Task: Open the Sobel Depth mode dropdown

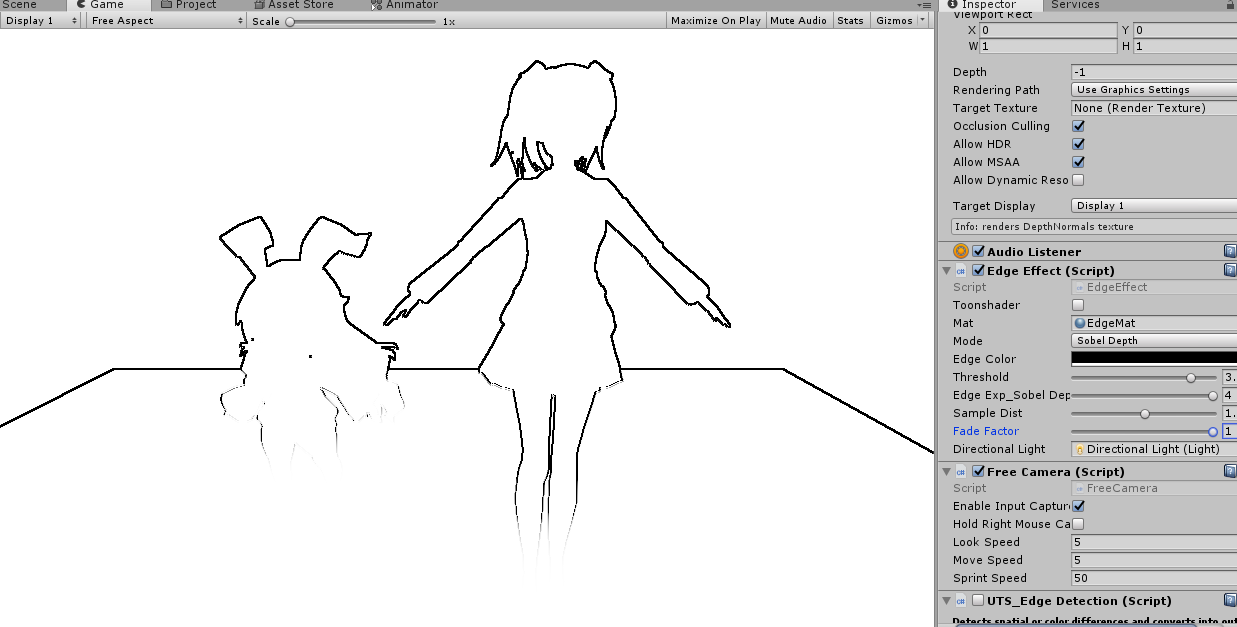Action: click(x=1152, y=341)
